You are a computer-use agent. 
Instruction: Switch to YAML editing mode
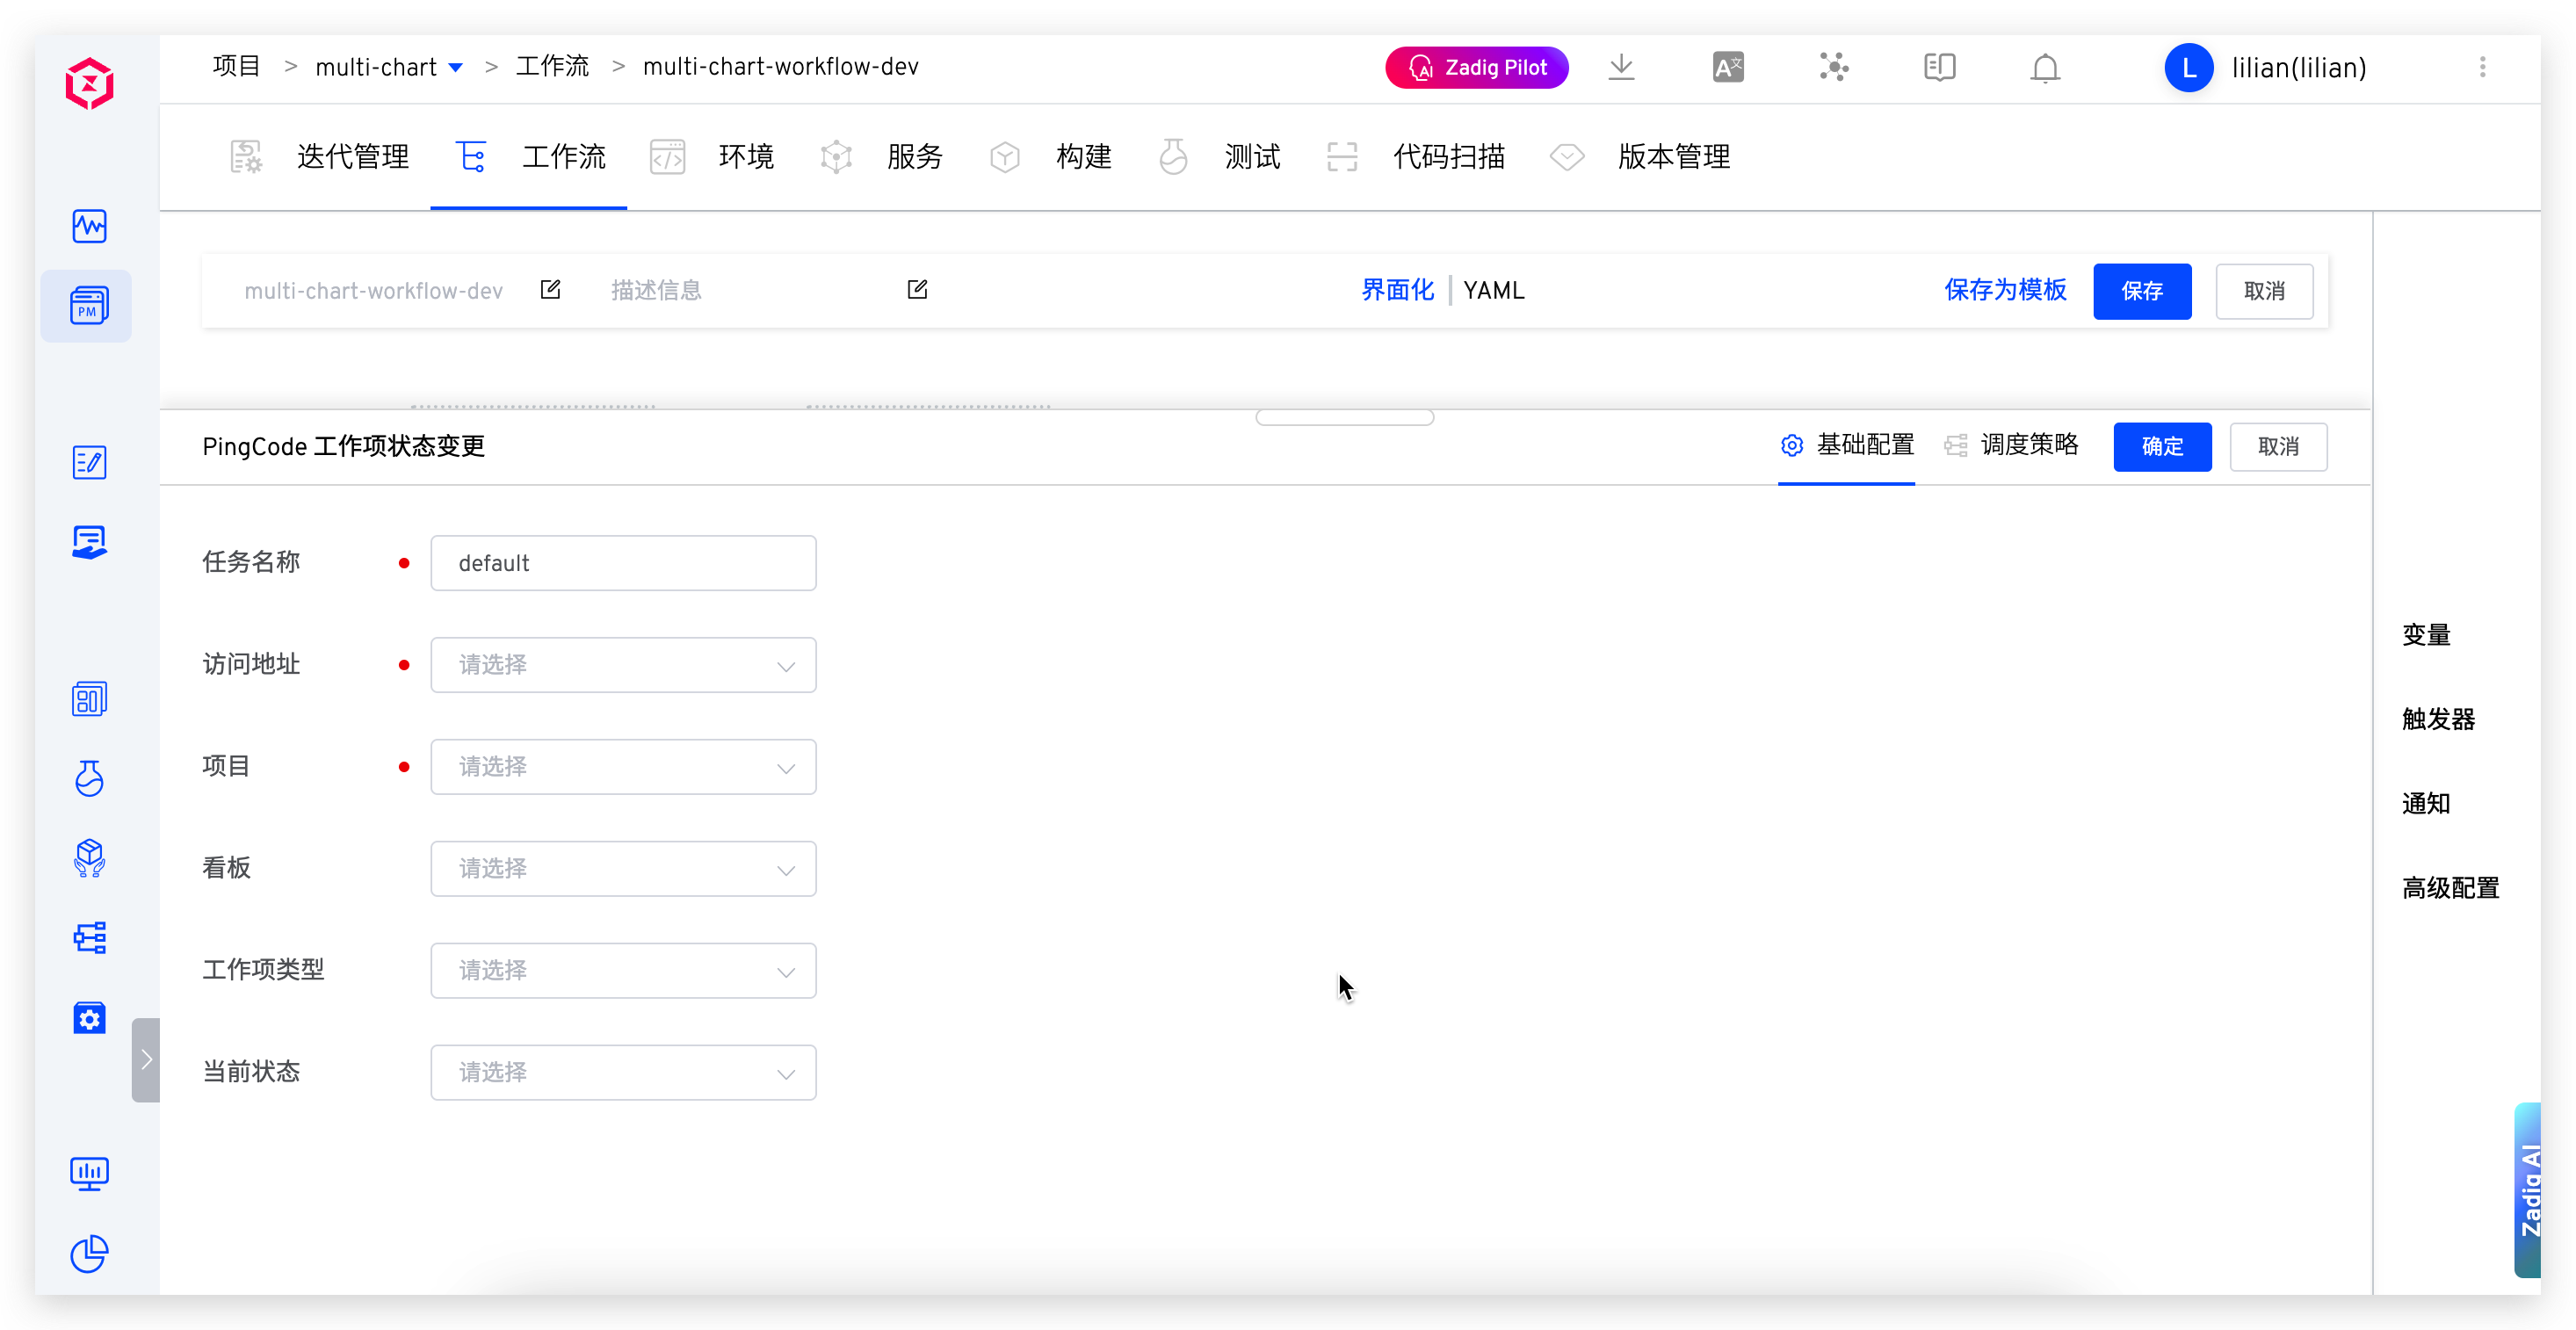point(1494,290)
